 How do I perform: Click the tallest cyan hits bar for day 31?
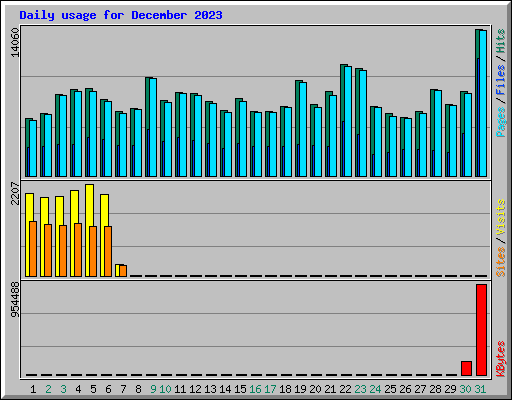(x=483, y=103)
